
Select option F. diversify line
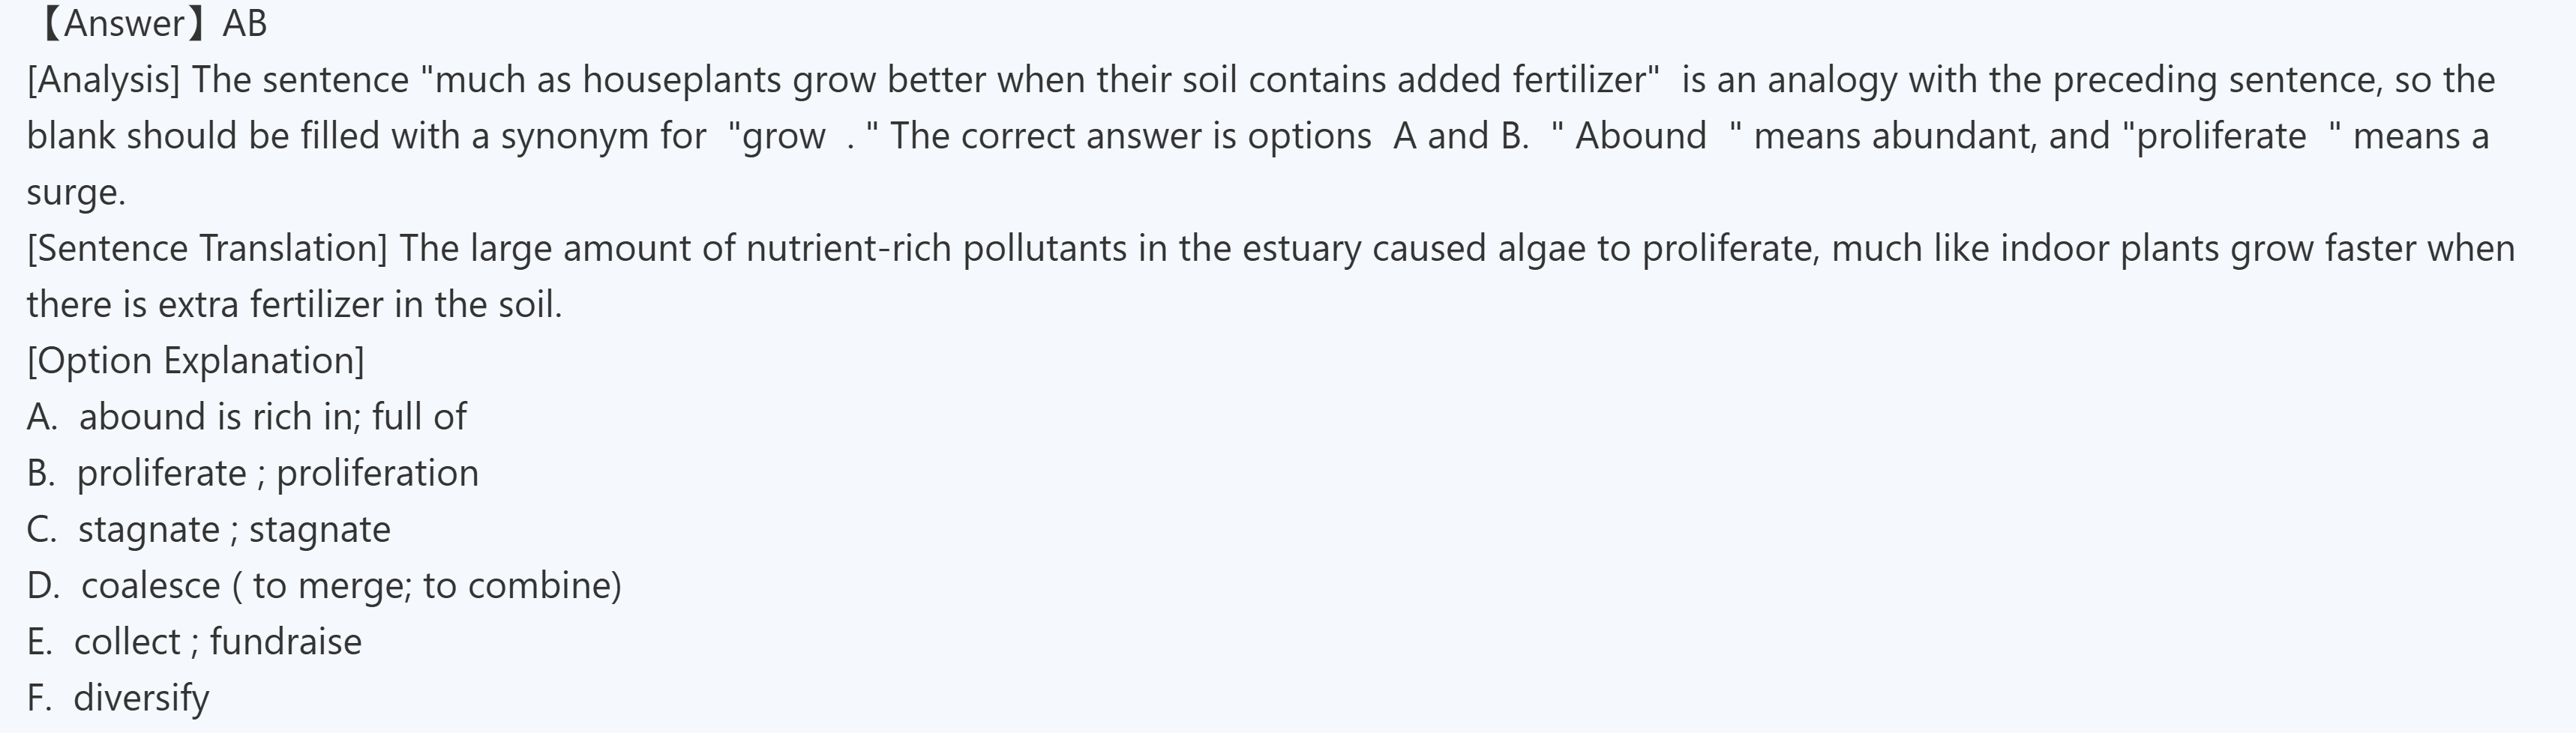tap(118, 697)
